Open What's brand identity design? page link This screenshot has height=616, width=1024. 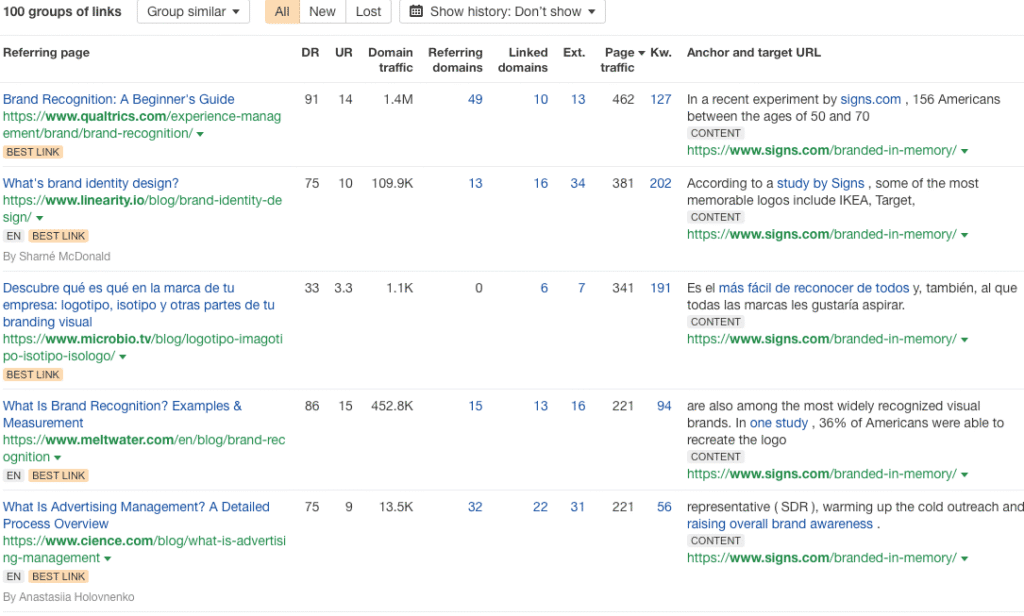[x=91, y=183]
